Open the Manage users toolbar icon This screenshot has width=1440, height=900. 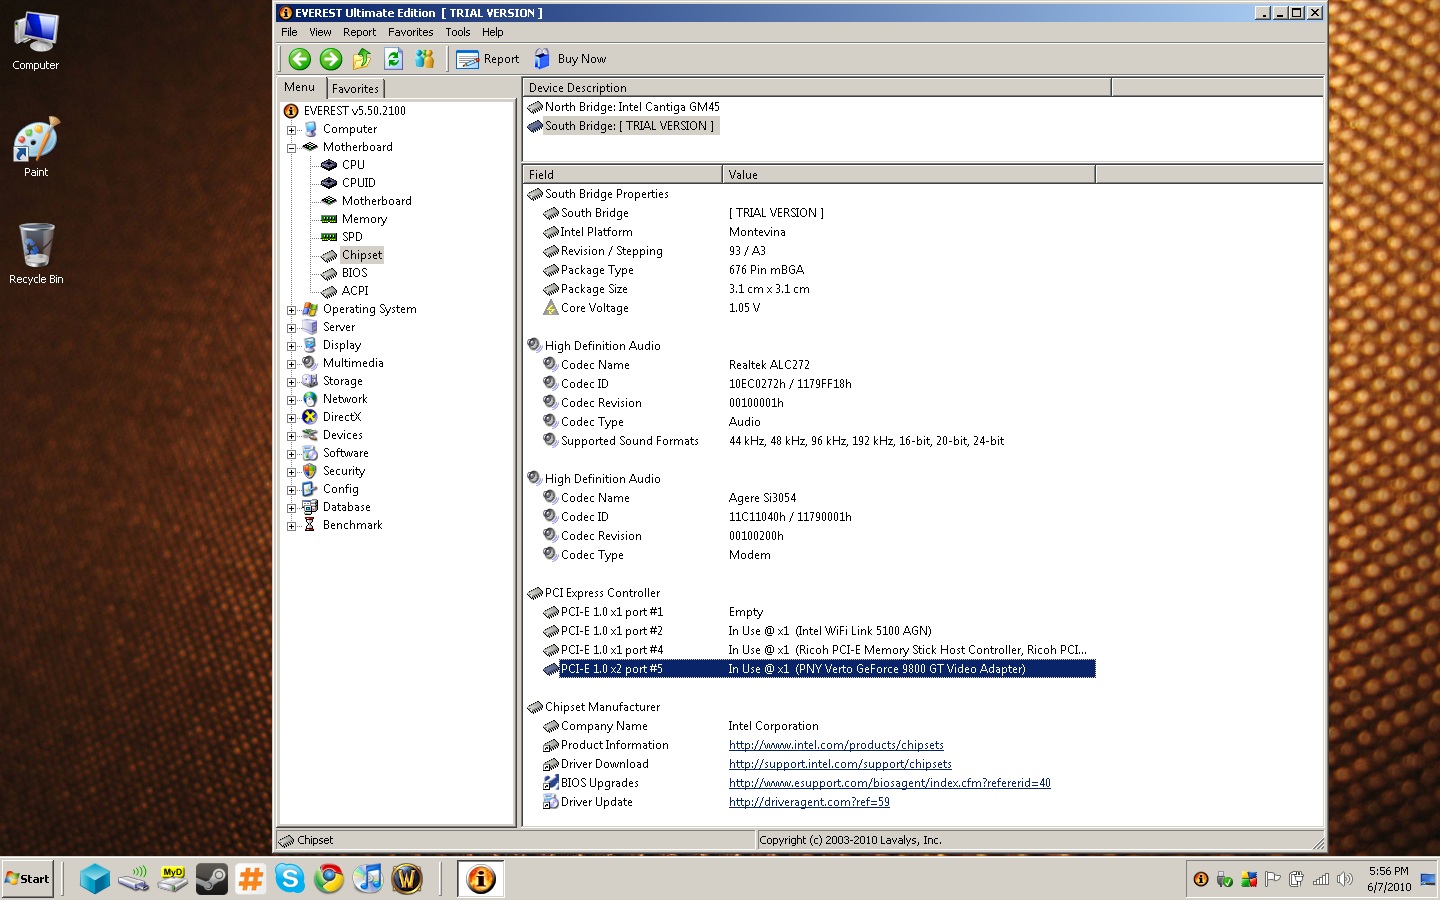click(425, 59)
